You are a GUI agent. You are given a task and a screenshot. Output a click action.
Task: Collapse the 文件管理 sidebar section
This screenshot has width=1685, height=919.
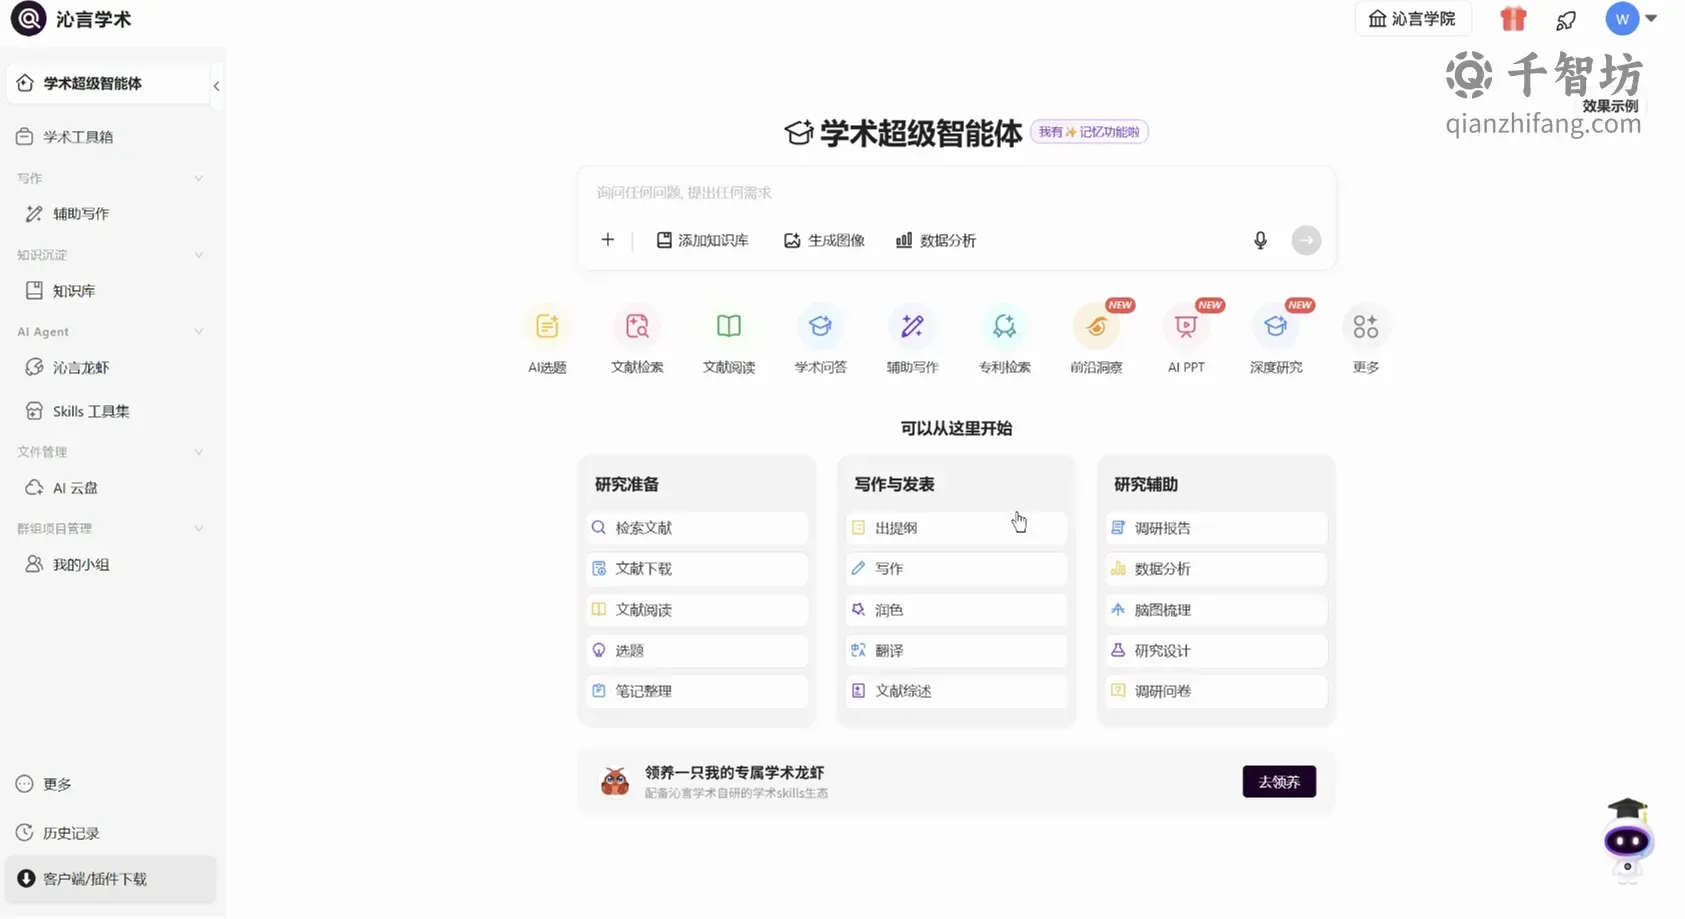pyautogui.click(x=198, y=452)
